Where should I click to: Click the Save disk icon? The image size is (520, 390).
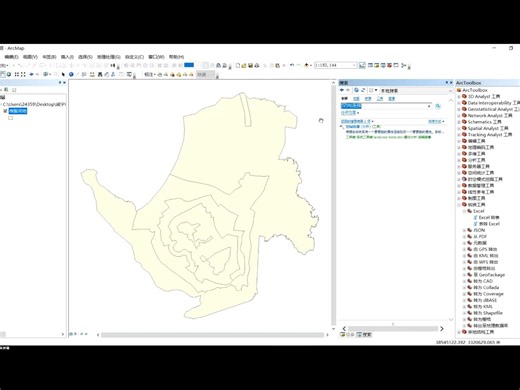click(250, 65)
